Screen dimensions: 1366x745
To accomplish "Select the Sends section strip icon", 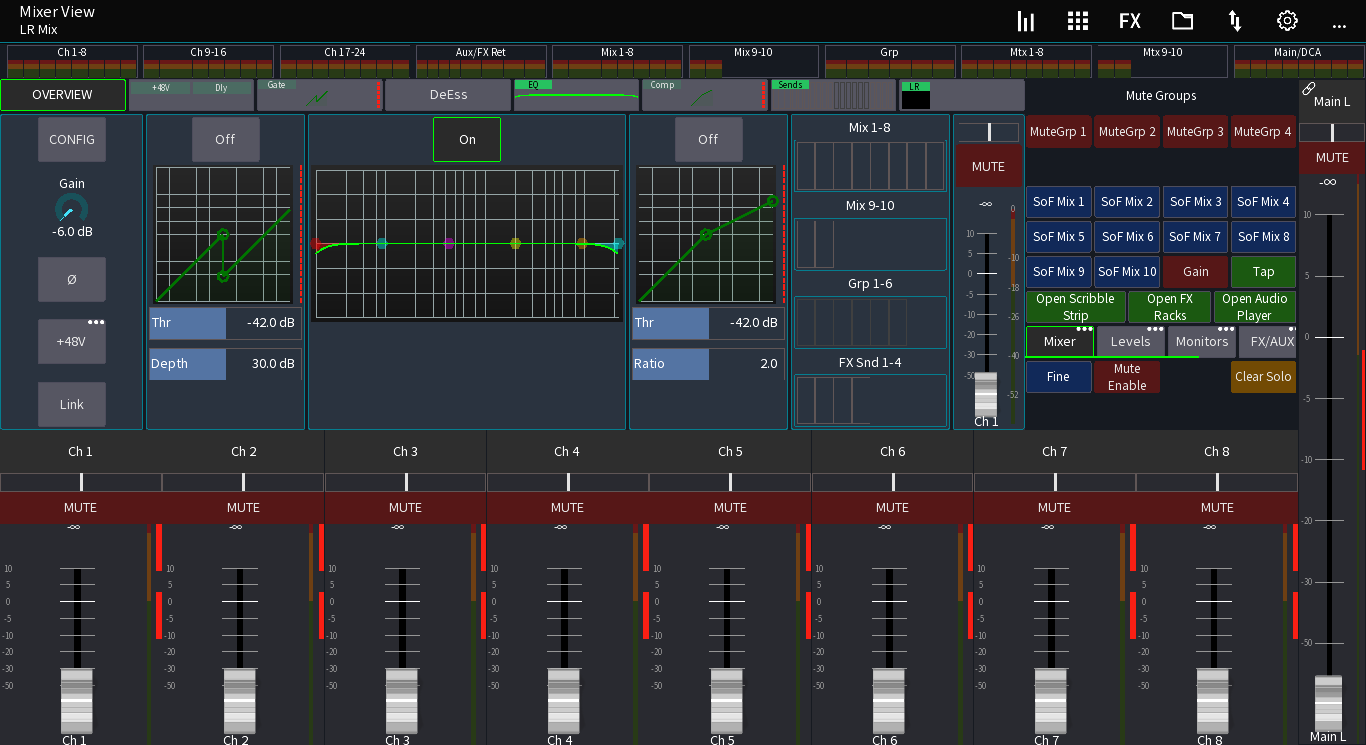I will (832, 95).
